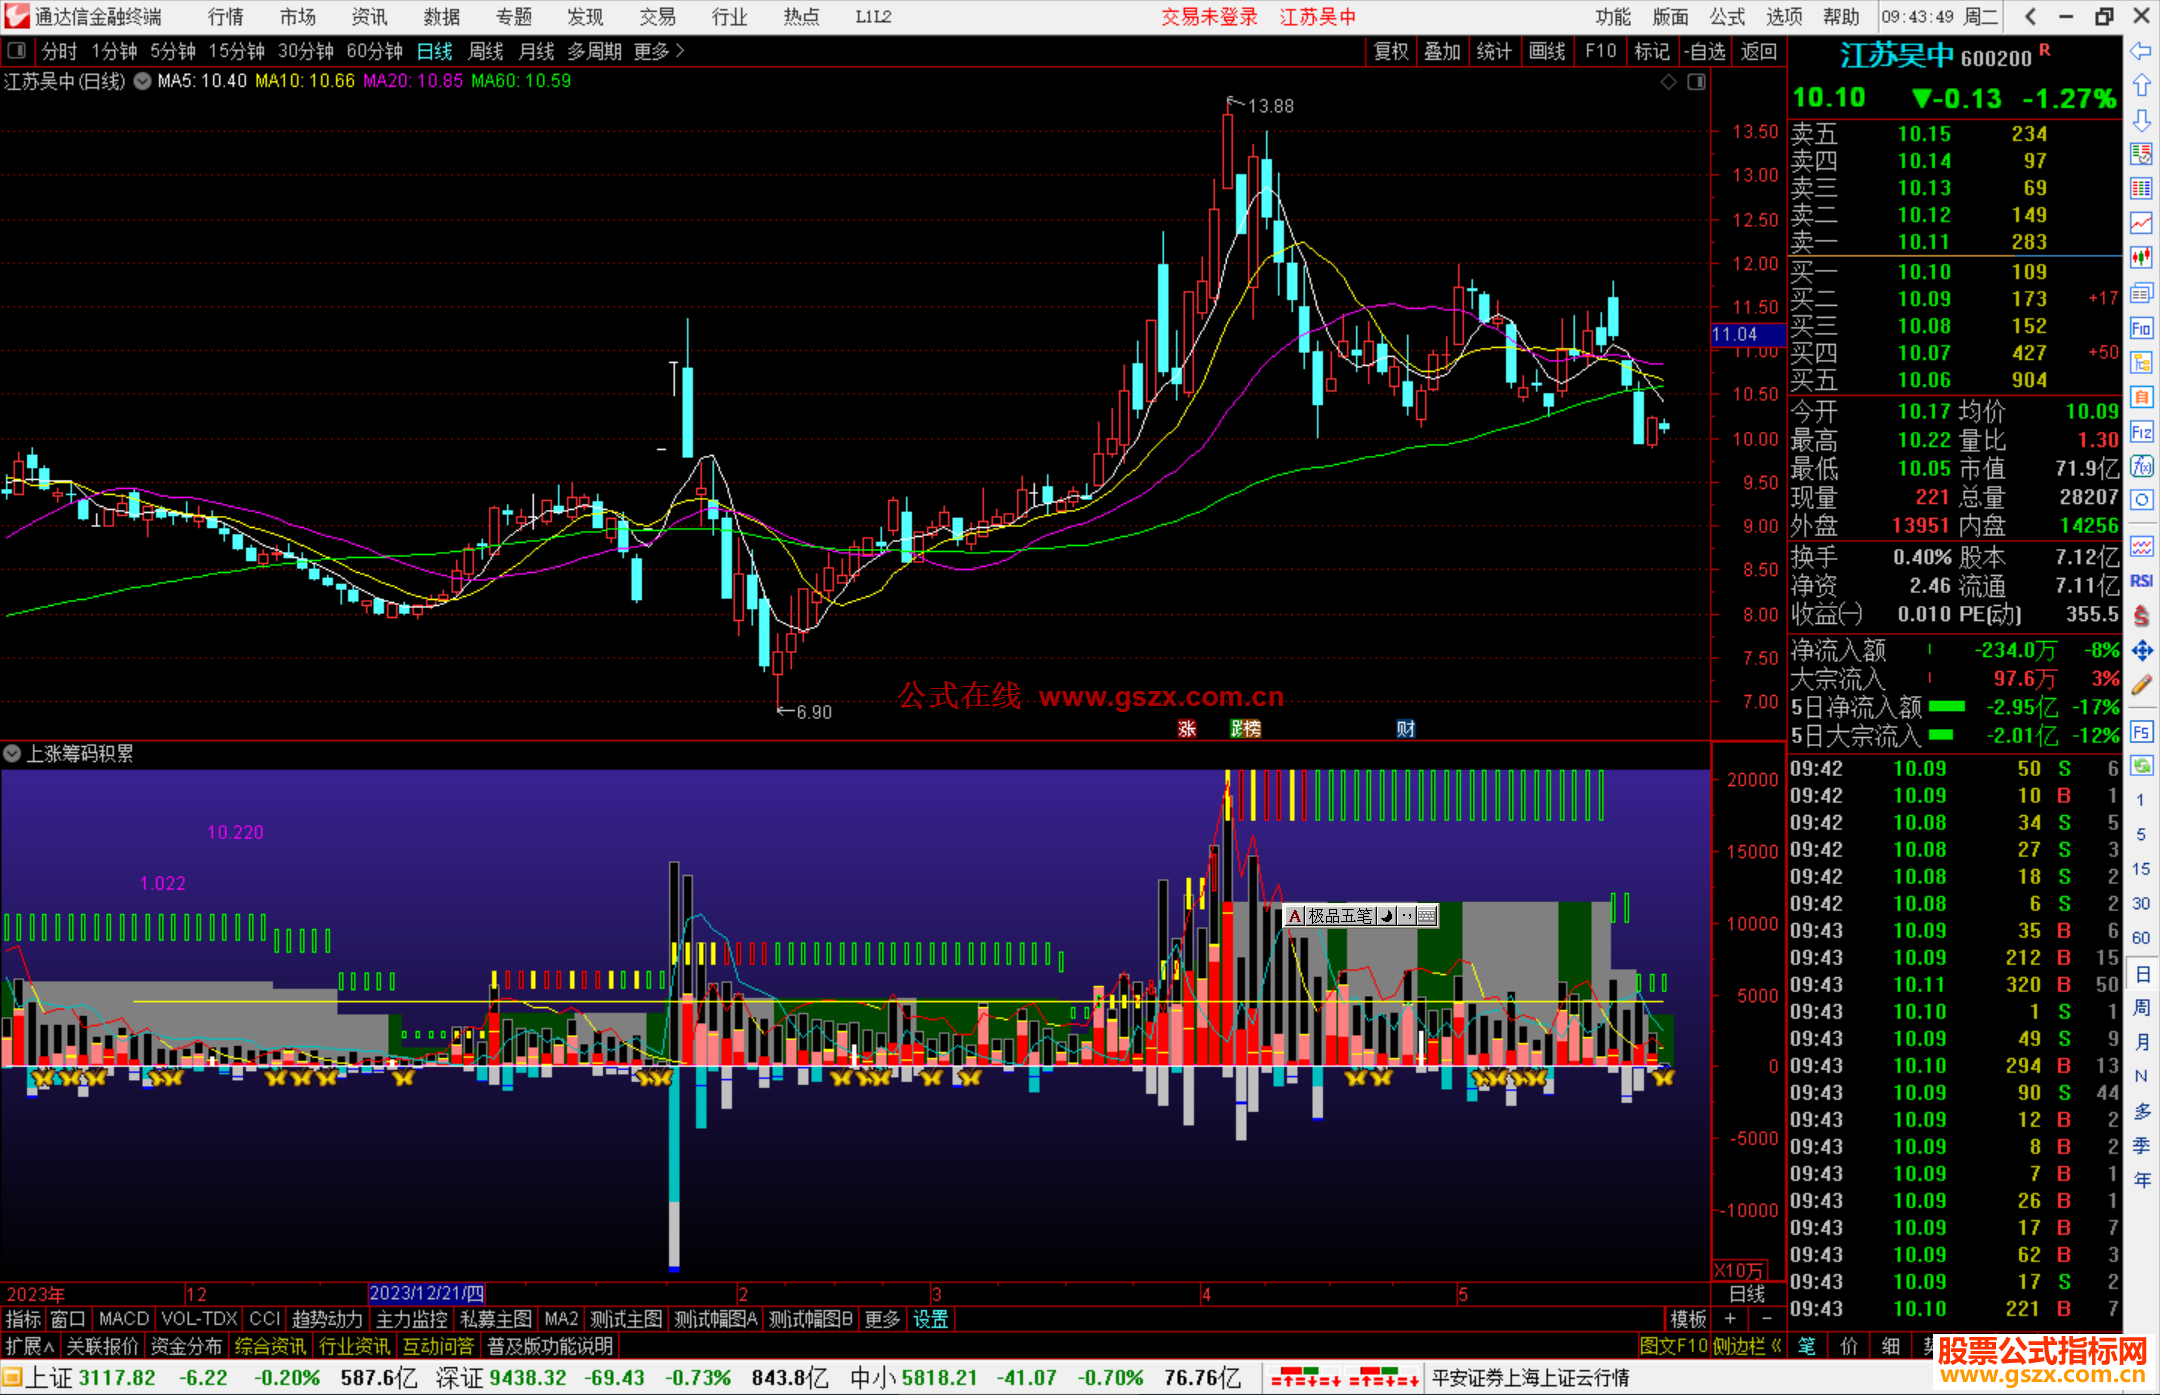Click the four-way move arrows icon
This screenshot has width=2160, height=1395.
[2141, 651]
